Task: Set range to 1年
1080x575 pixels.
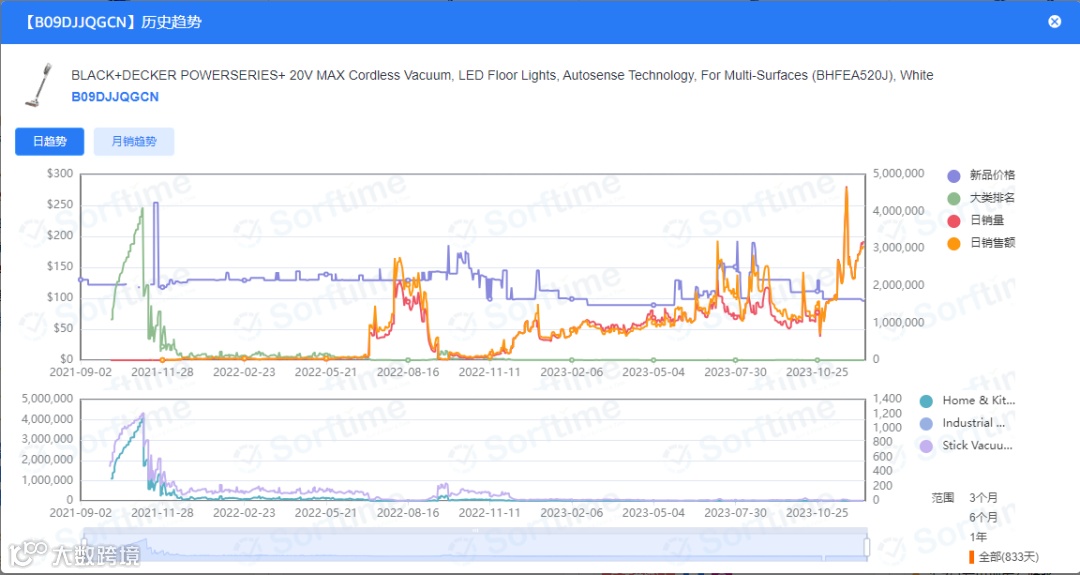Action: tap(977, 537)
